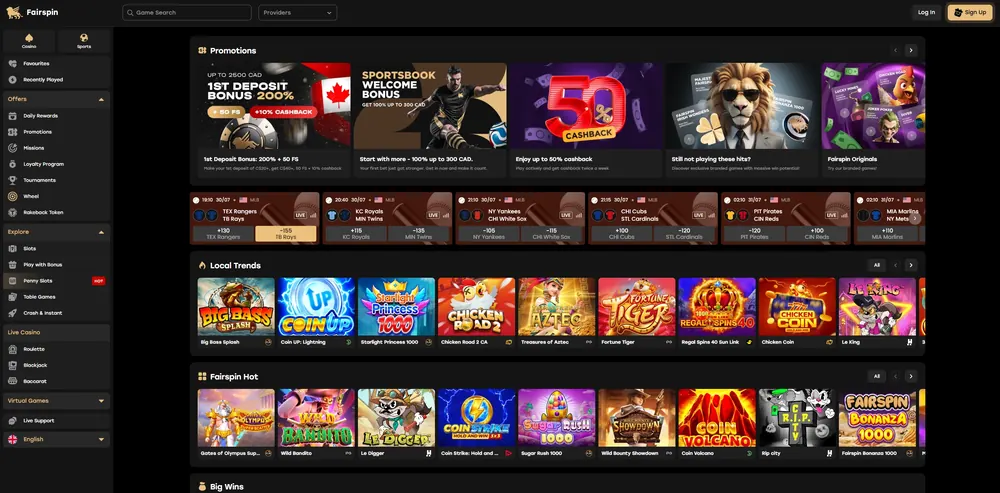The image size is (1000, 493).
Task: Switch to the Casino tab
Action: (29, 41)
